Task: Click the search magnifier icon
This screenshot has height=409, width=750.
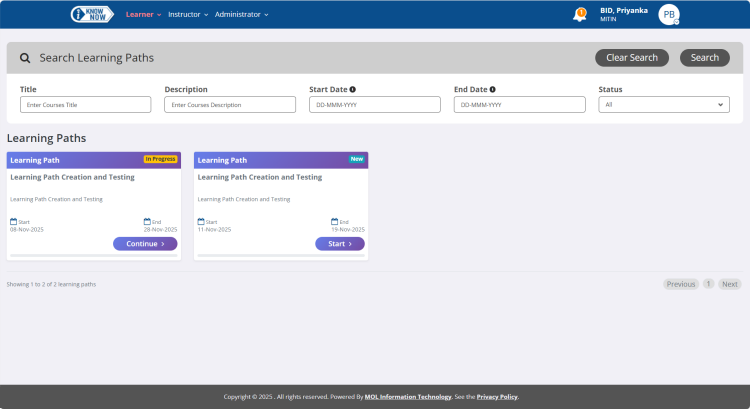Action: click(25, 58)
